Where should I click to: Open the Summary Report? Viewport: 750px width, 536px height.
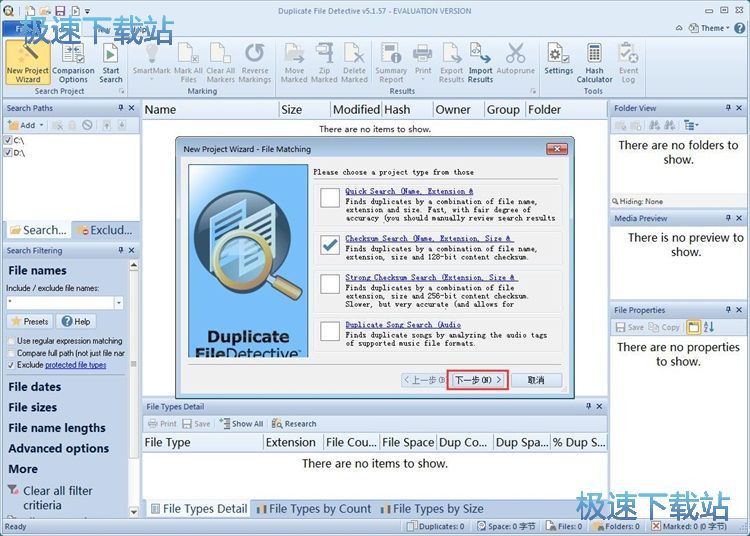391,62
